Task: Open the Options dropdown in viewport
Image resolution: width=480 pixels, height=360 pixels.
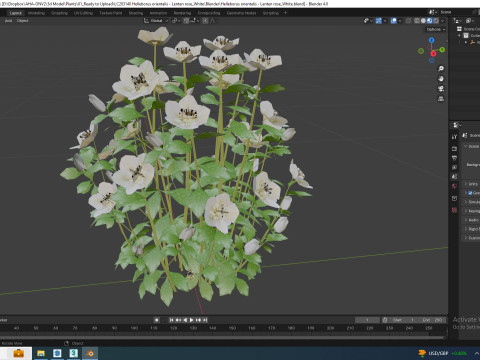Action: point(435,29)
